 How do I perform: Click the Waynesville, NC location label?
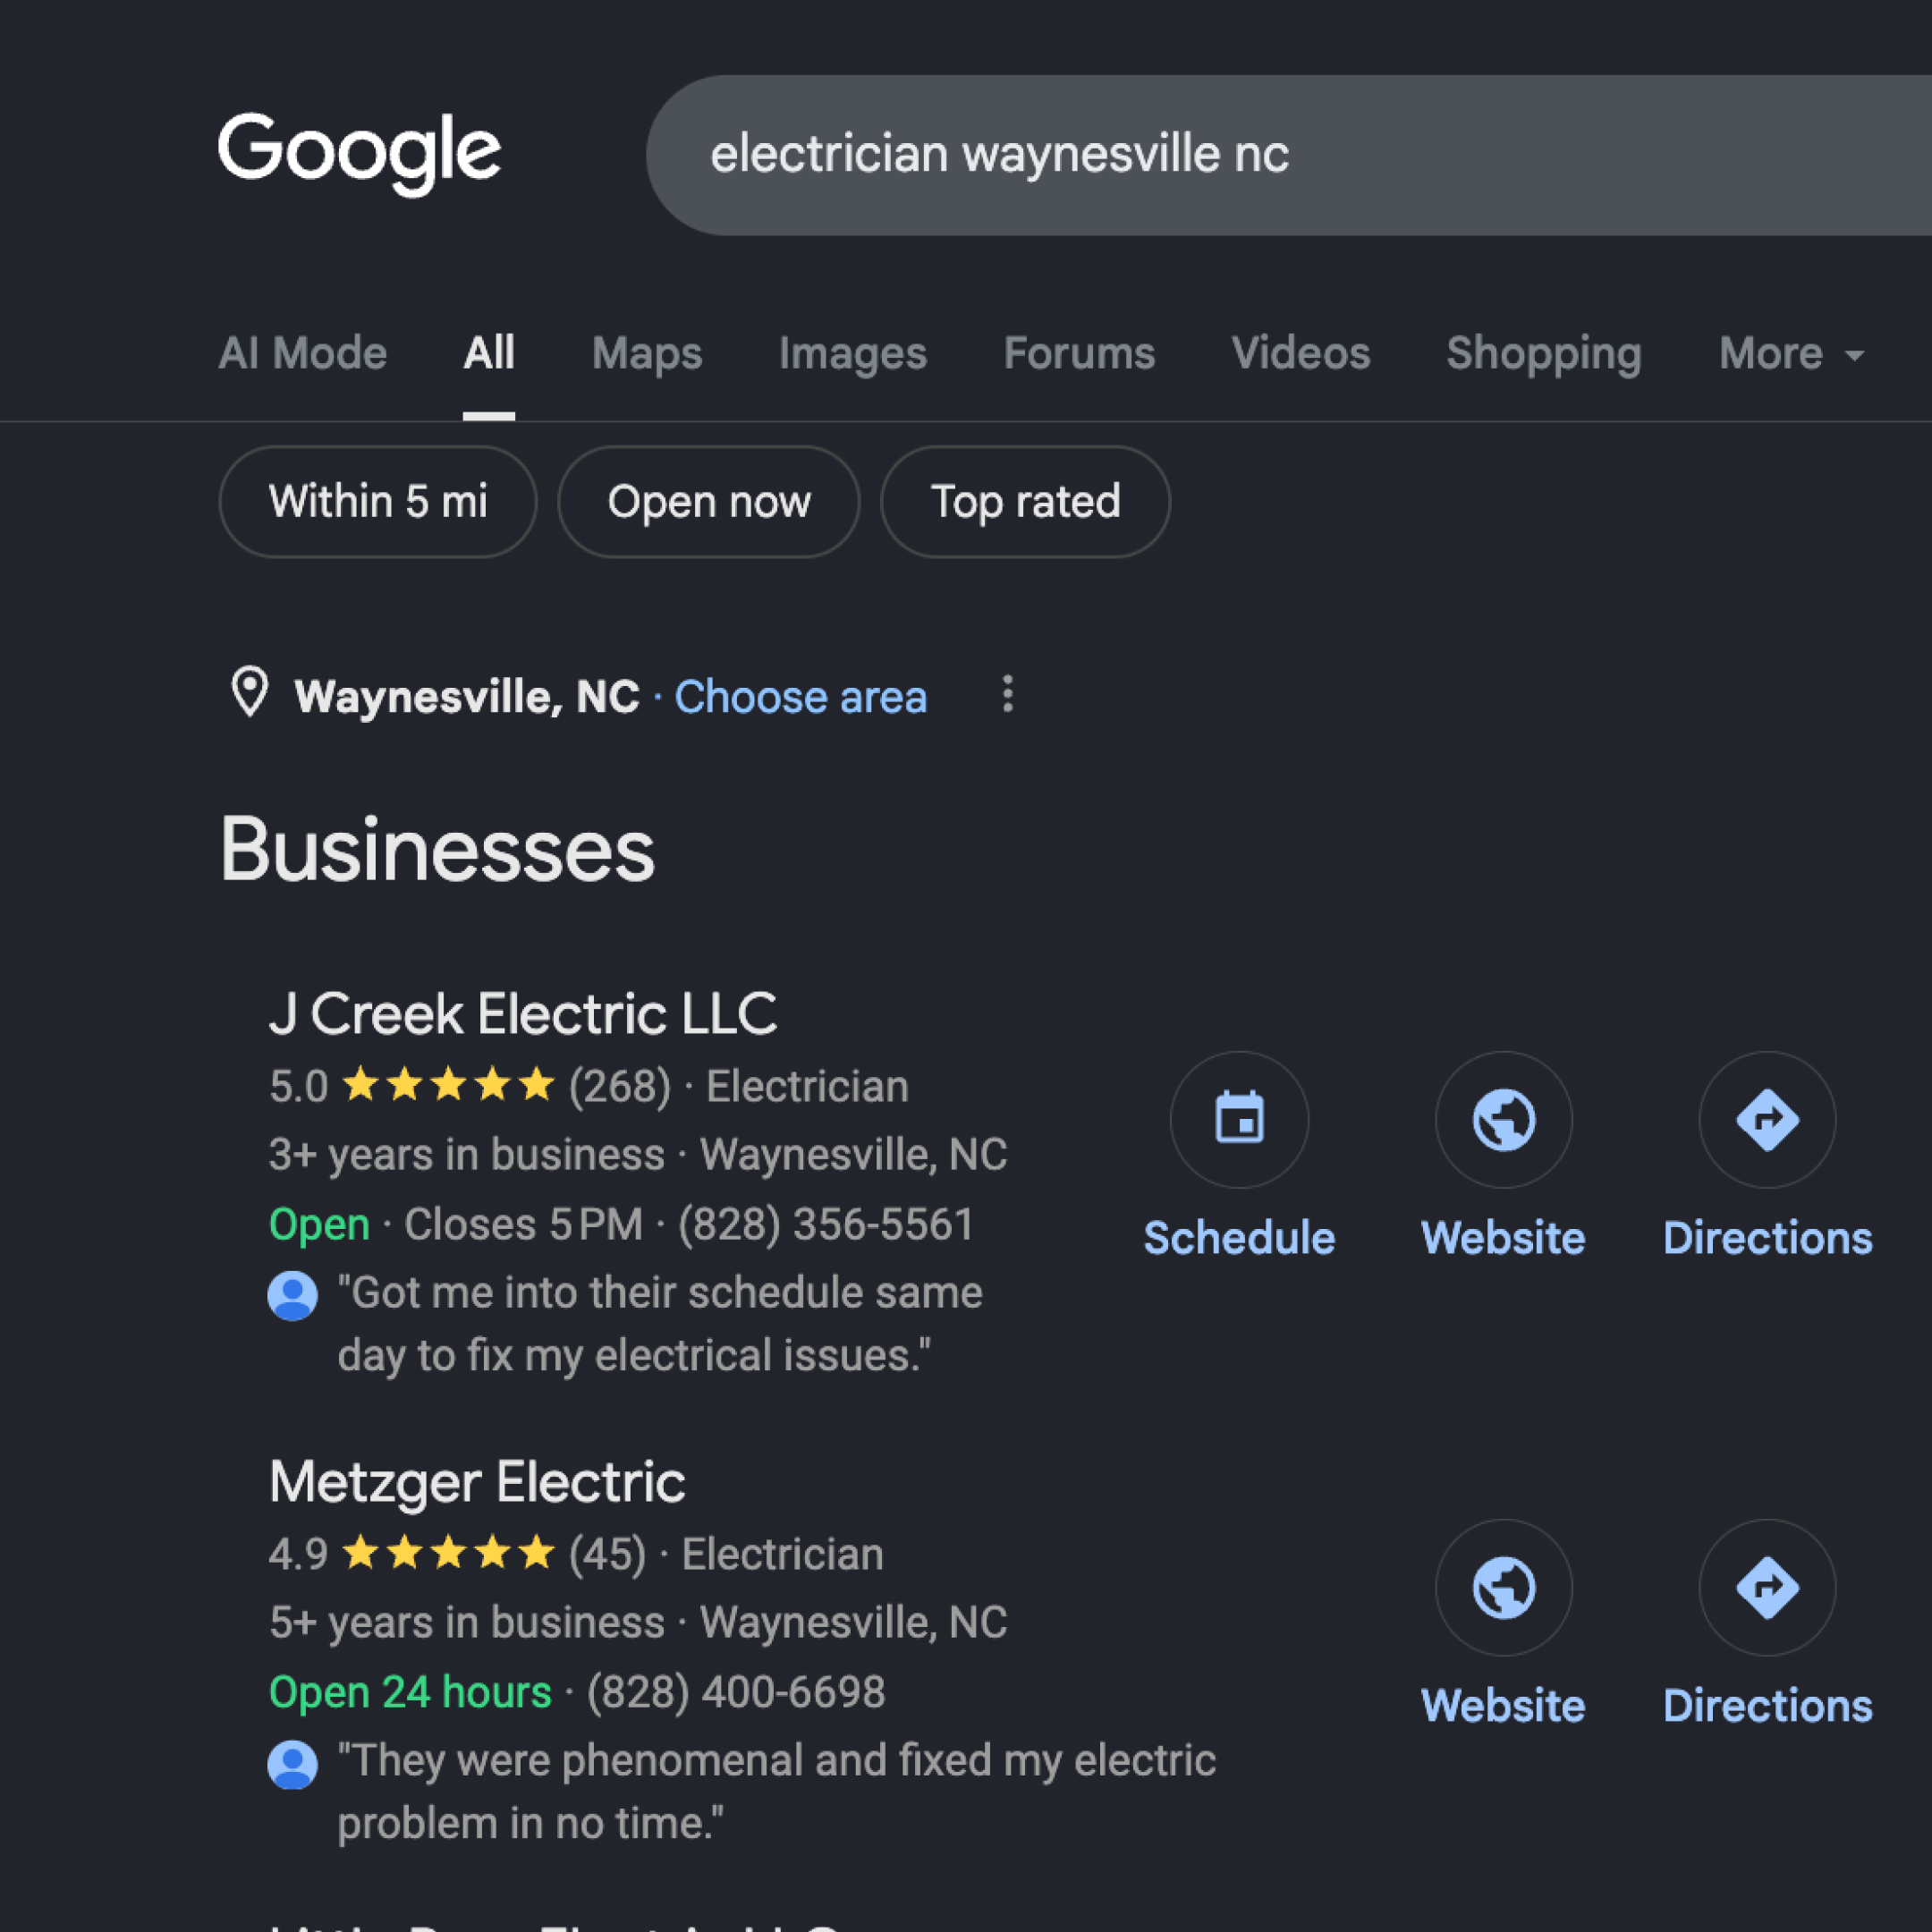[x=466, y=696]
